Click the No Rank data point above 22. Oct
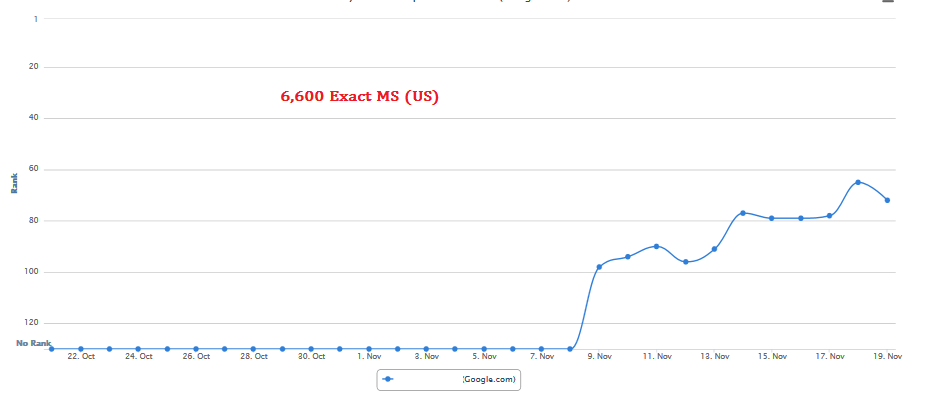Screen dimensions: 936x398 (x=81, y=349)
